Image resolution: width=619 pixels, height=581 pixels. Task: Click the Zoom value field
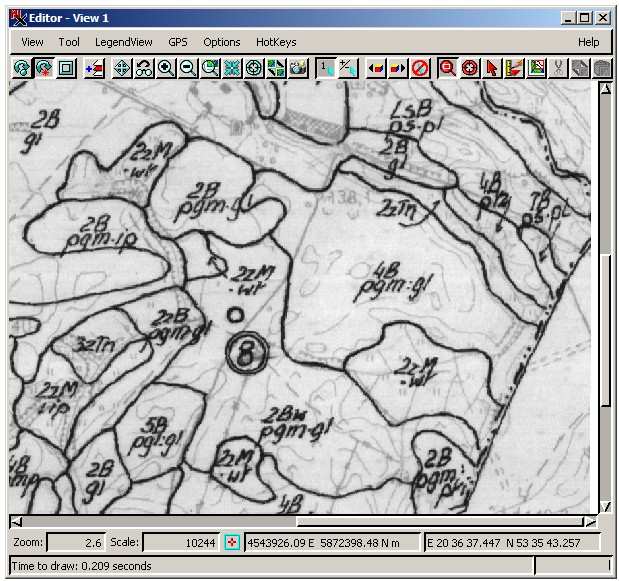point(76,542)
